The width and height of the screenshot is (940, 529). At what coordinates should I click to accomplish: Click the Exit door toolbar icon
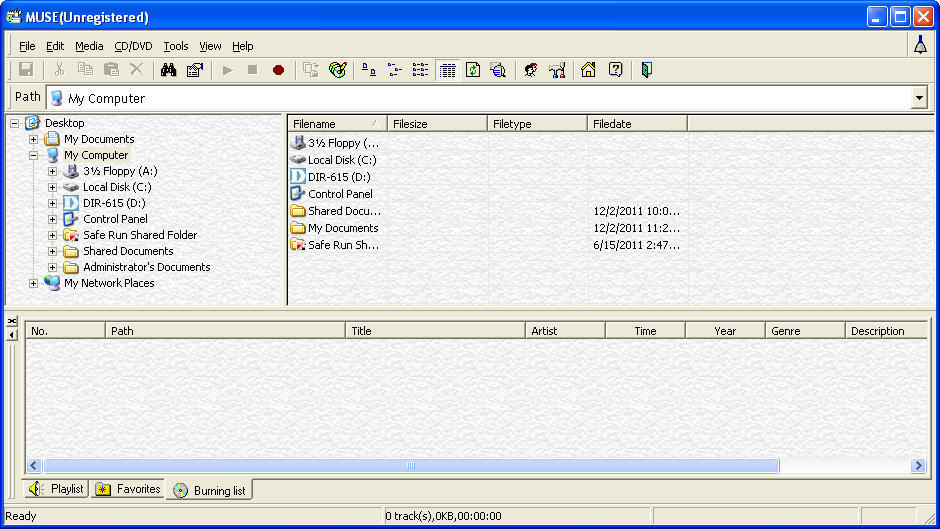tap(646, 70)
